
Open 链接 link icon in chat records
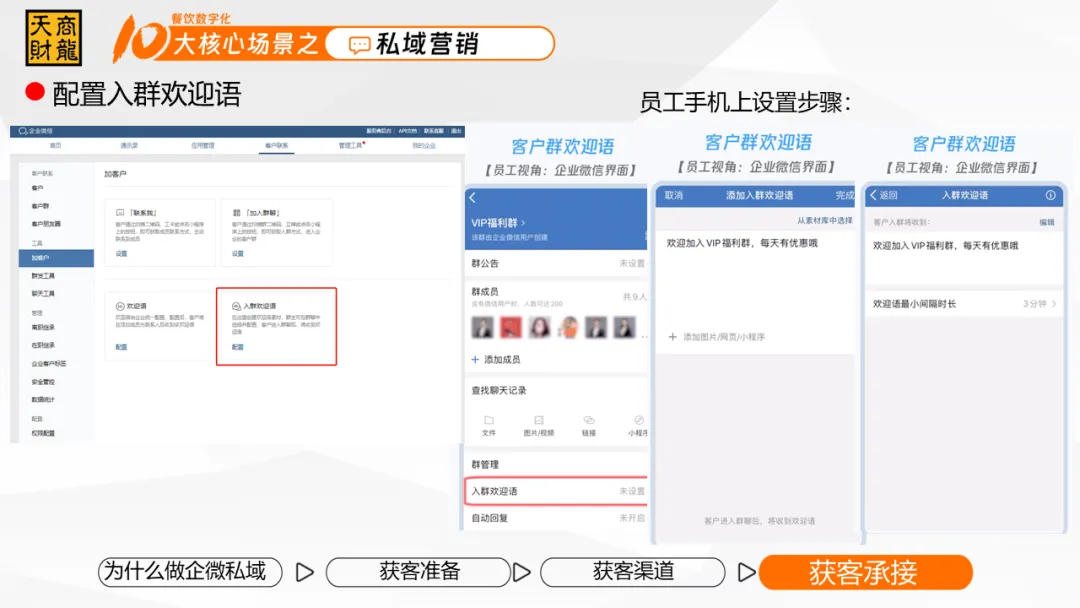point(588,420)
